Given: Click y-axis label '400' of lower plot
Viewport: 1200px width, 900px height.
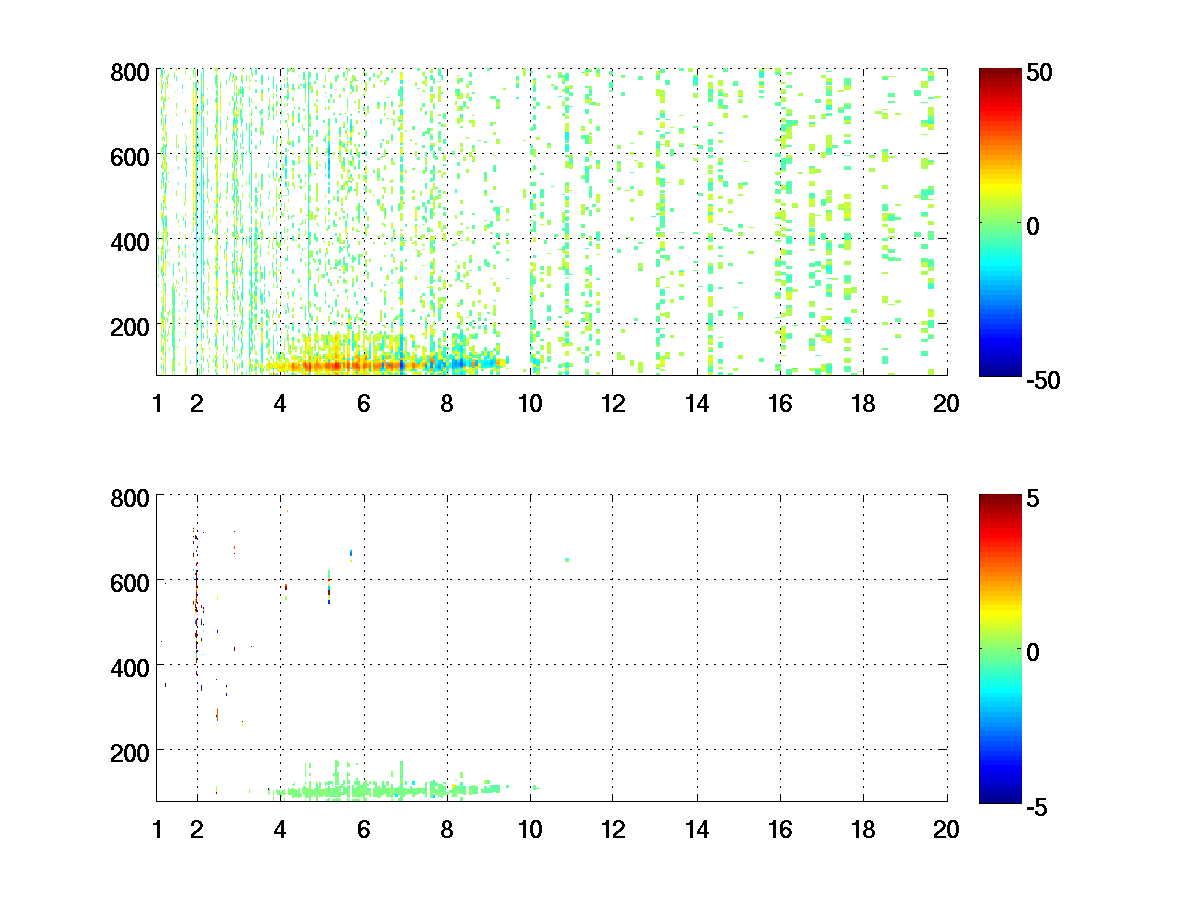Looking at the screenshot, I should [x=131, y=667].
